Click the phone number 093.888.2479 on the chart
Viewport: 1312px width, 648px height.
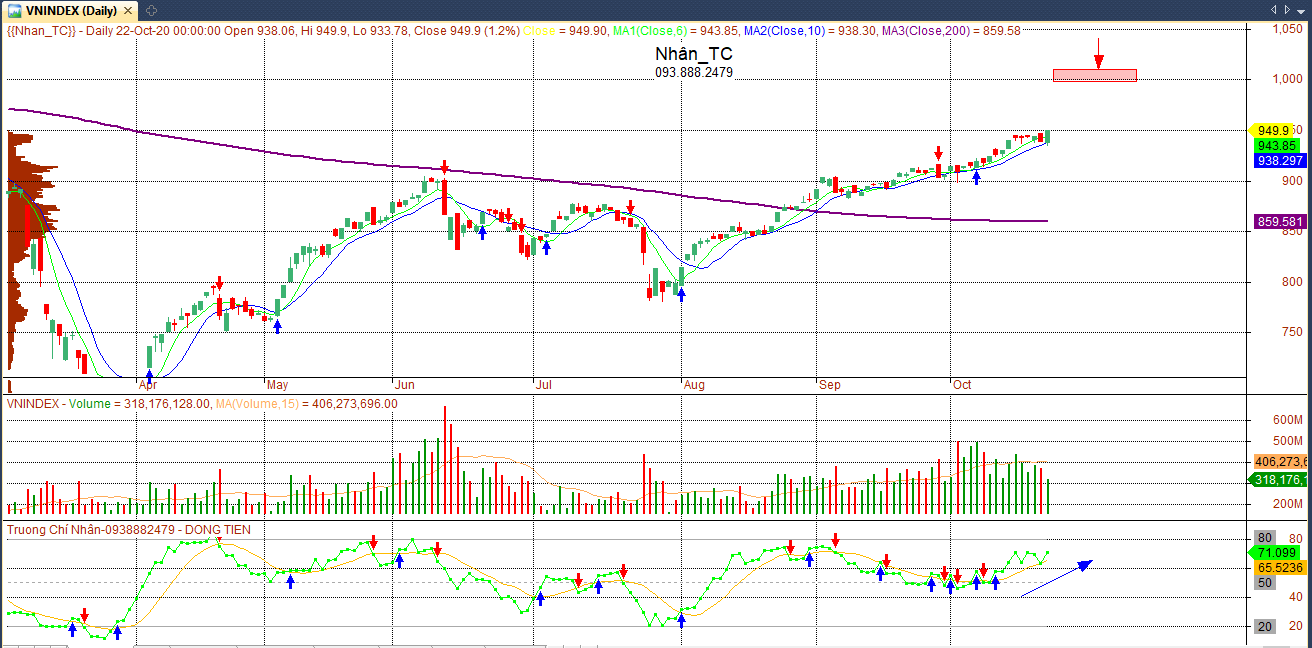click(x=694, y=72)
